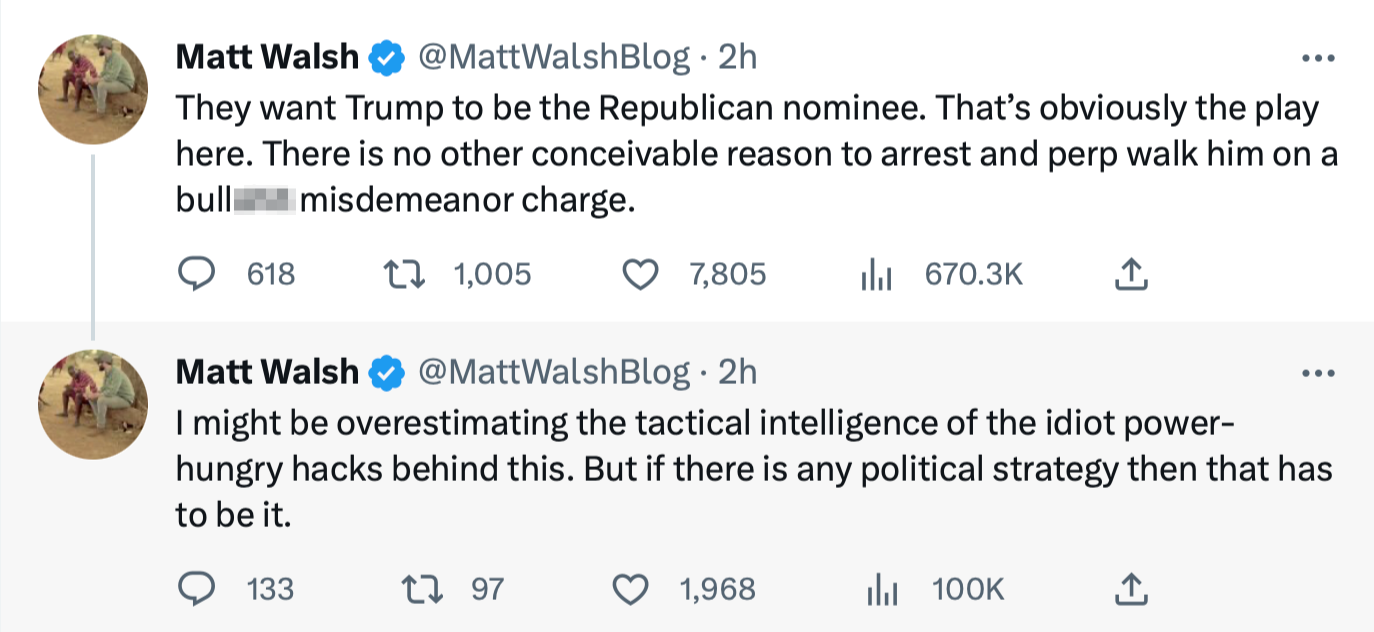View analytics showing 670.3K views

[x=877, y=274]
